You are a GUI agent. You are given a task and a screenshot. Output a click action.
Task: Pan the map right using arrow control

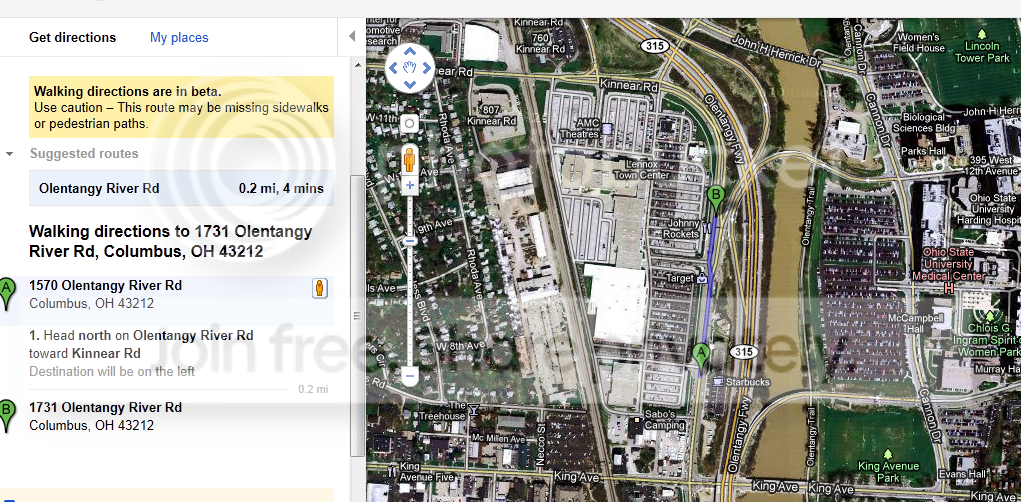click(x=427, y=68)
